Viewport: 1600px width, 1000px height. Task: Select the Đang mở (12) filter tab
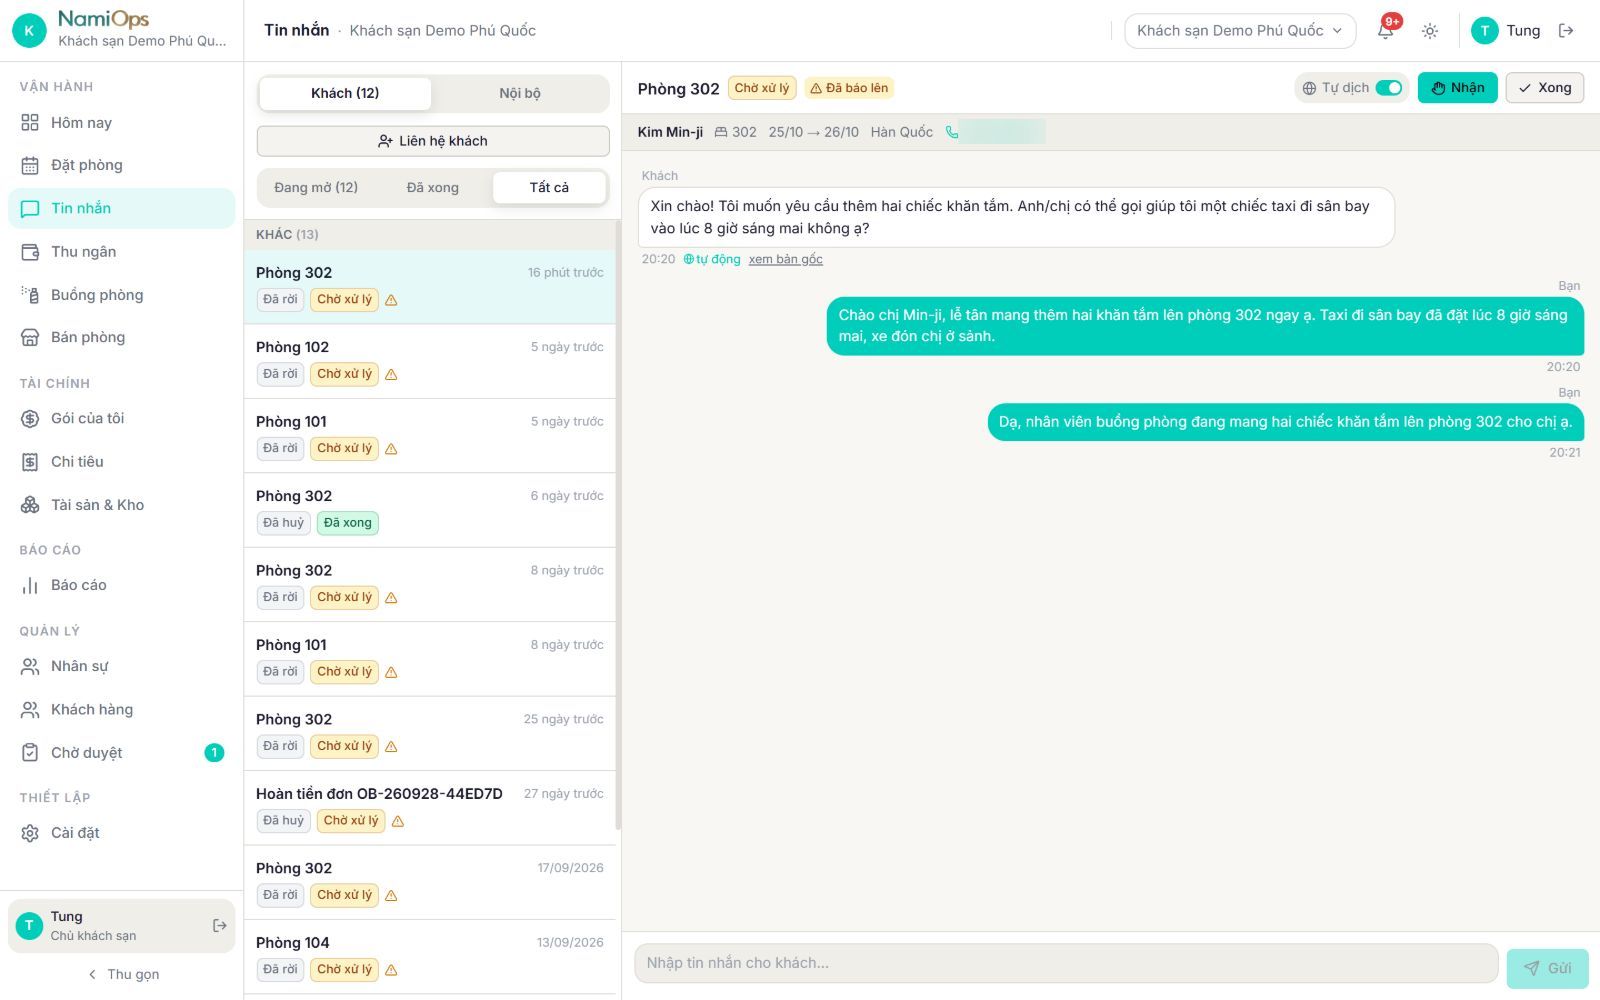click(316, 187)
